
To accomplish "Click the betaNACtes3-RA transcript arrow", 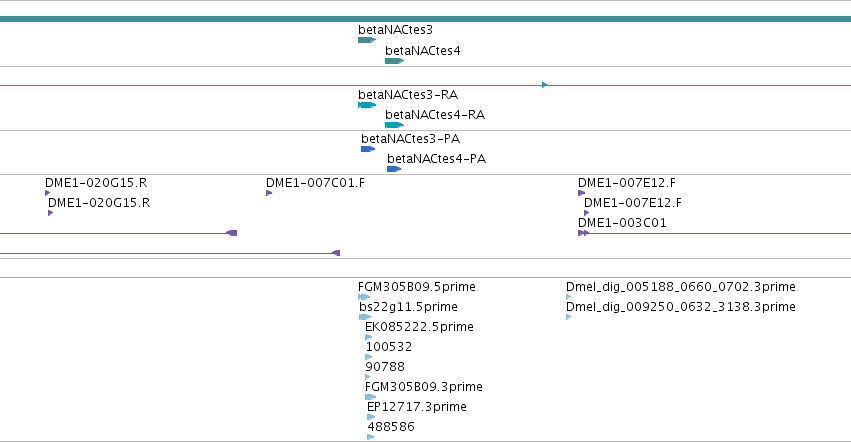I will [x=367, y=105].
